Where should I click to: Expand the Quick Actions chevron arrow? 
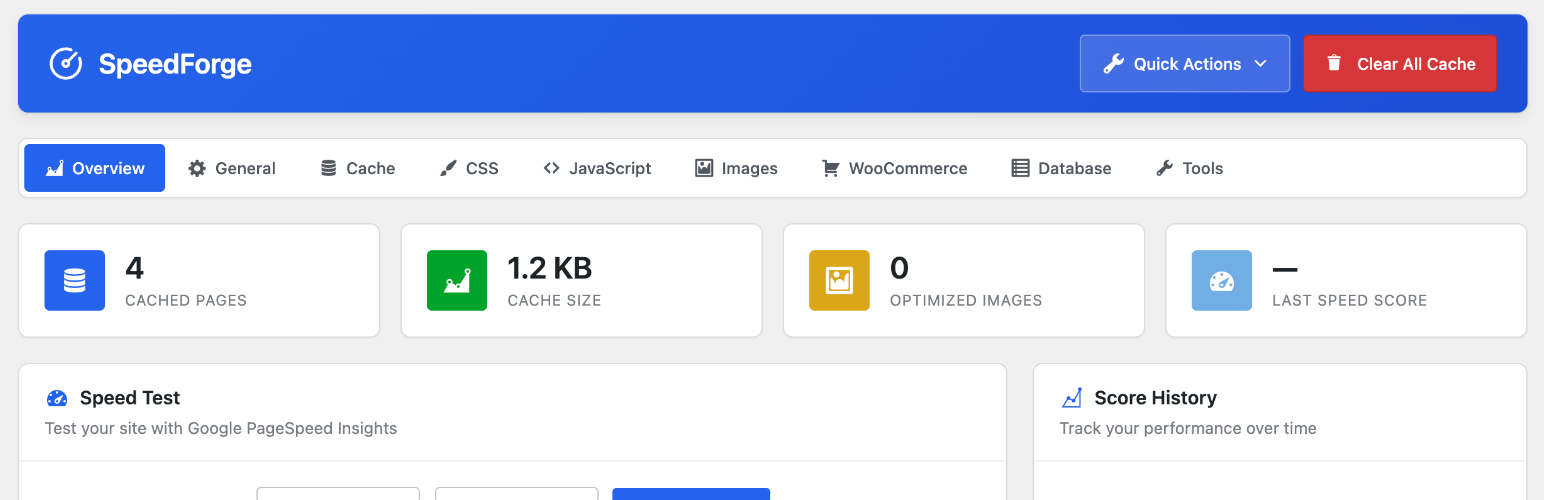(x=1260, y=64)
